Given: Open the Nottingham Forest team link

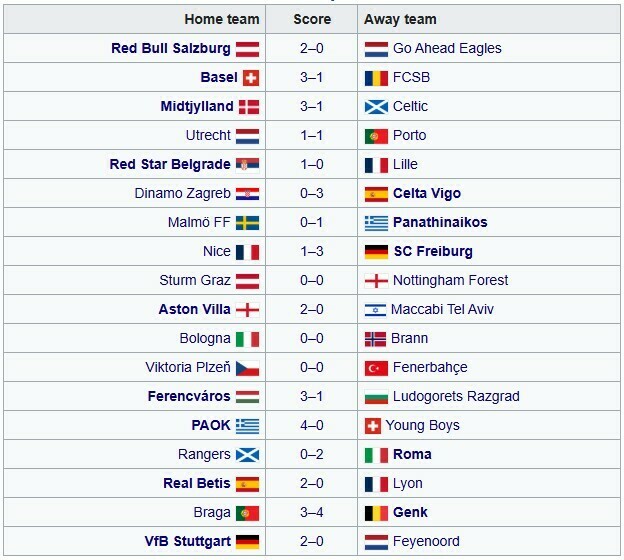Looking at the screenshot, I should coord(450,280).
